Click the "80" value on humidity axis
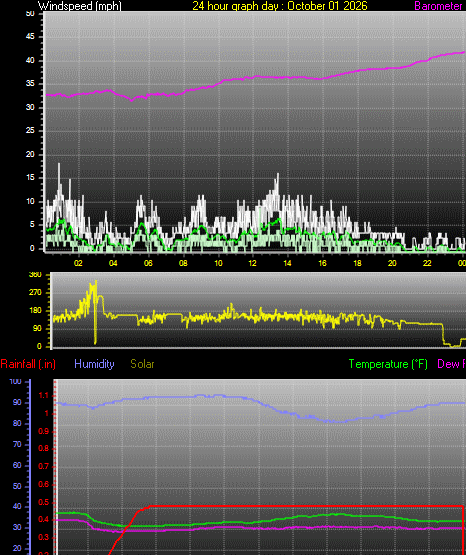Image resolution: width=466 pixels, height=555 pixels. coord(17,423)
